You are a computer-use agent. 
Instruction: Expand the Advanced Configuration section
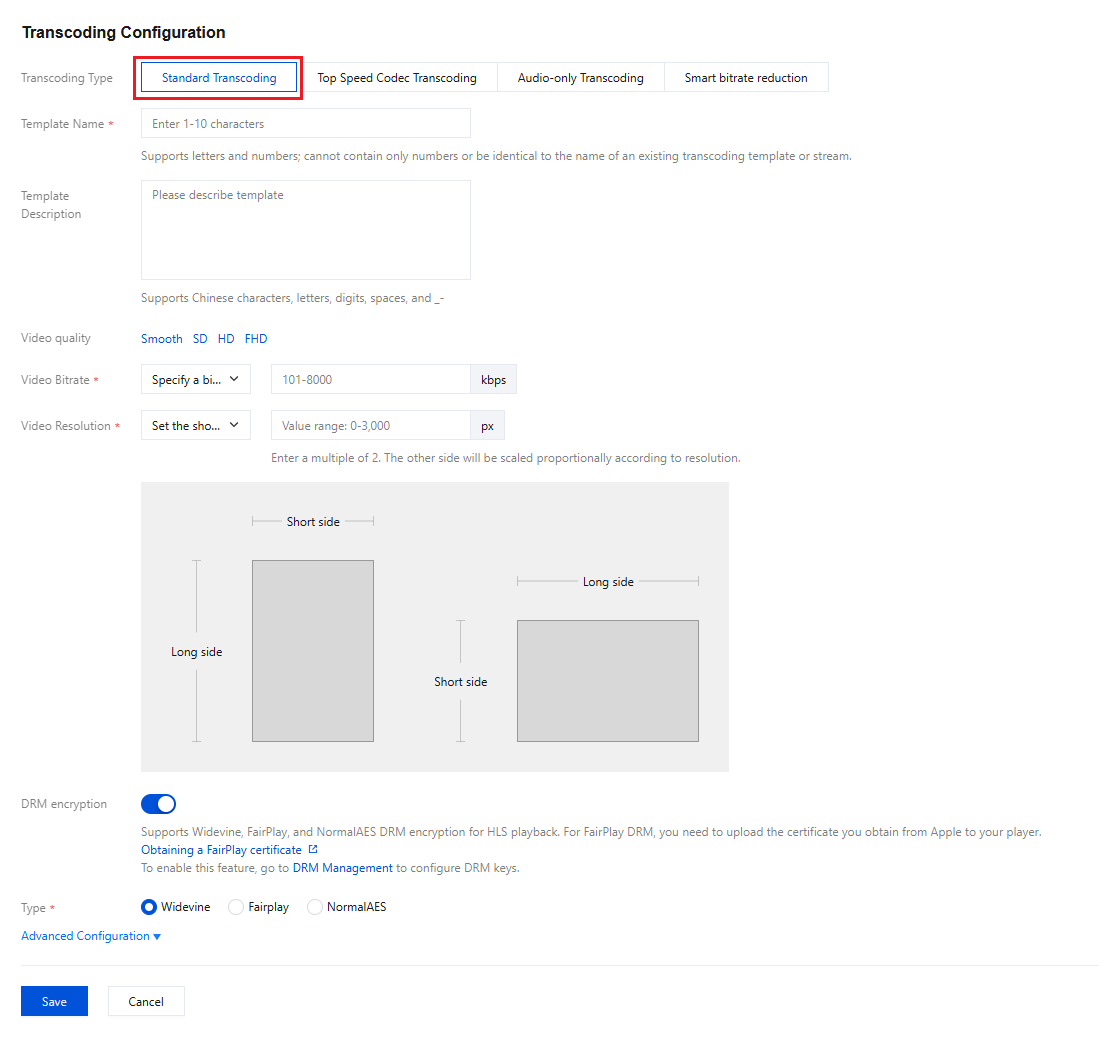tap(91, 936)
